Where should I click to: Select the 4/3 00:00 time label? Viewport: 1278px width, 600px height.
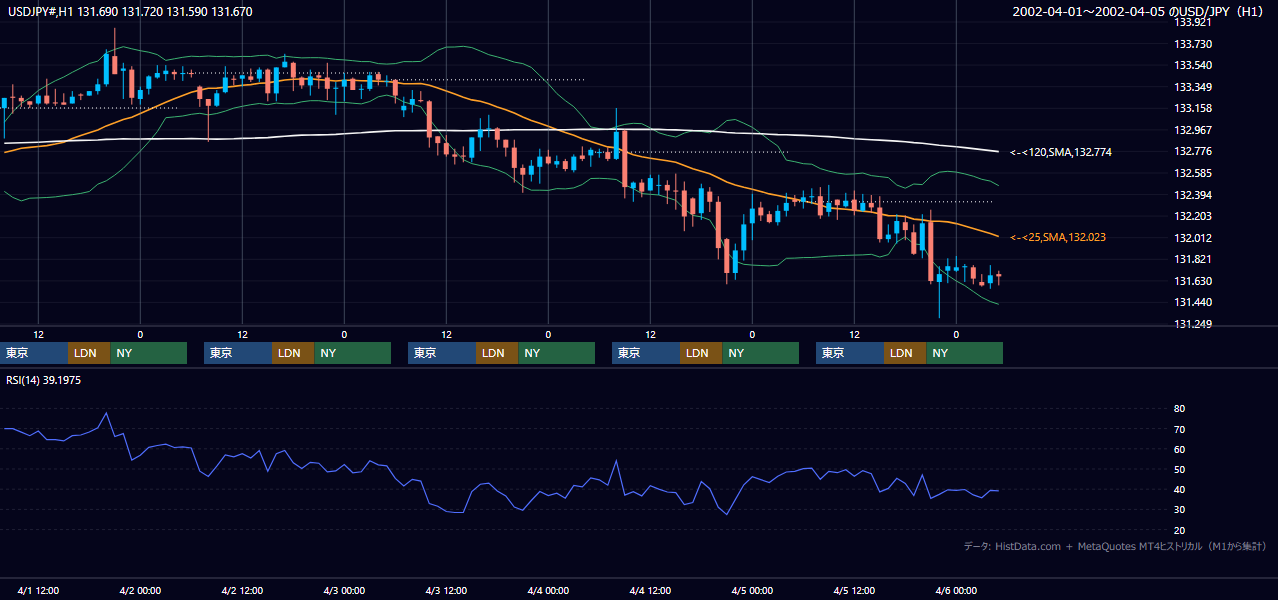(344, 591)
